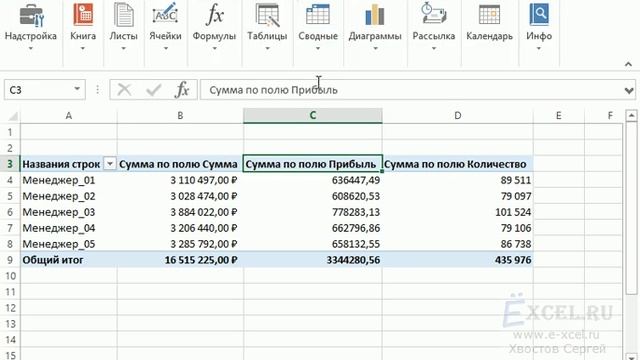The width and height of the screenshot is (640, 360).
Task: Select cell with 662796,86
Action: point(313,228)
